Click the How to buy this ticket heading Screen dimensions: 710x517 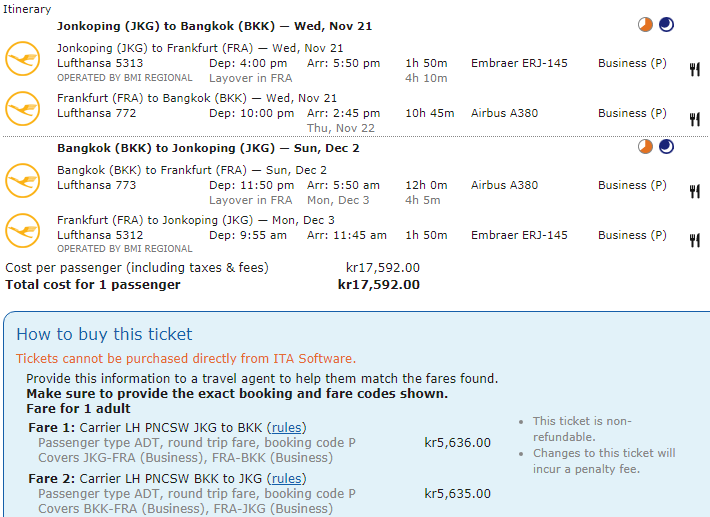pyautogui.click(x=104, y=335)
